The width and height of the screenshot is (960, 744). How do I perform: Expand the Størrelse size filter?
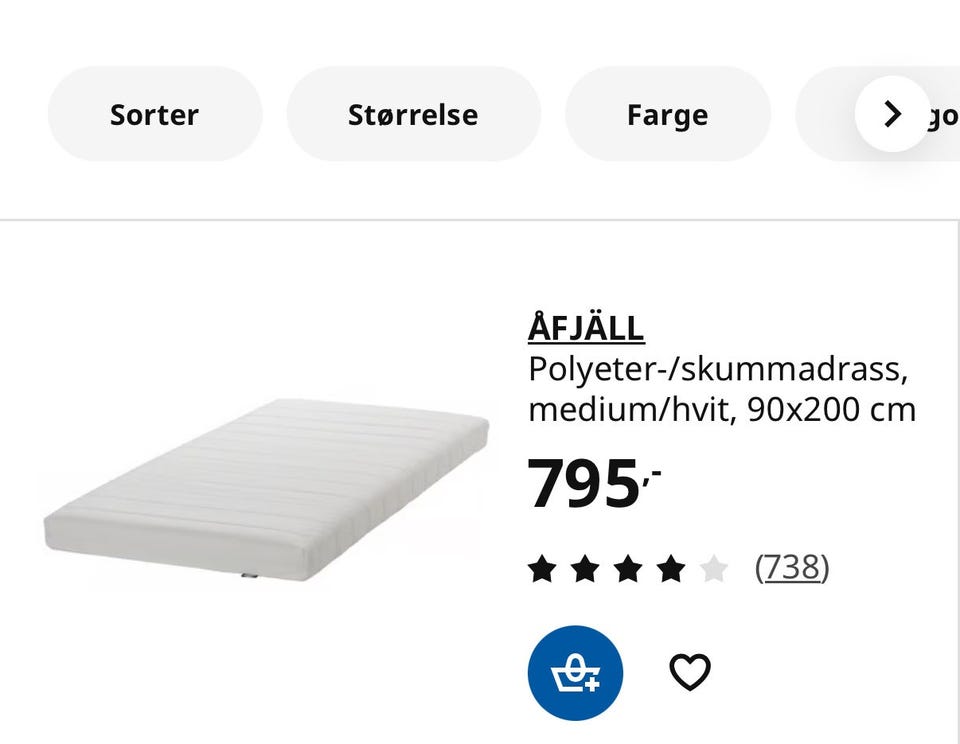click(x=413, y=114)
